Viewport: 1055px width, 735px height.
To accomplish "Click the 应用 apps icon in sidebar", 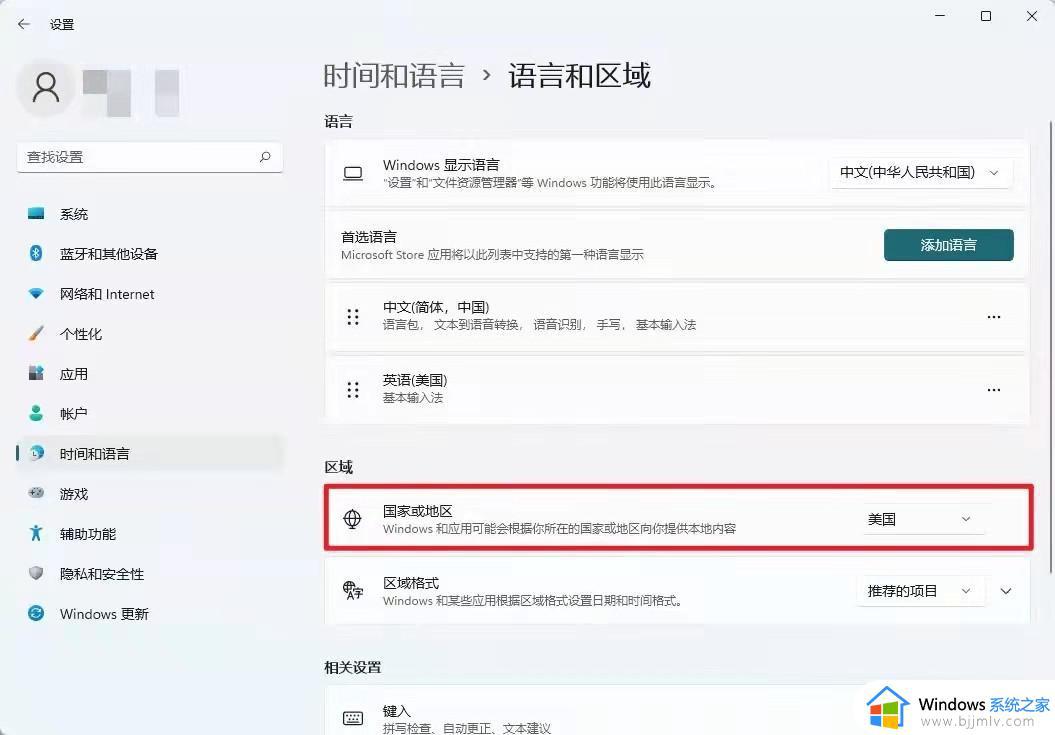I will (x=36, y=373).
